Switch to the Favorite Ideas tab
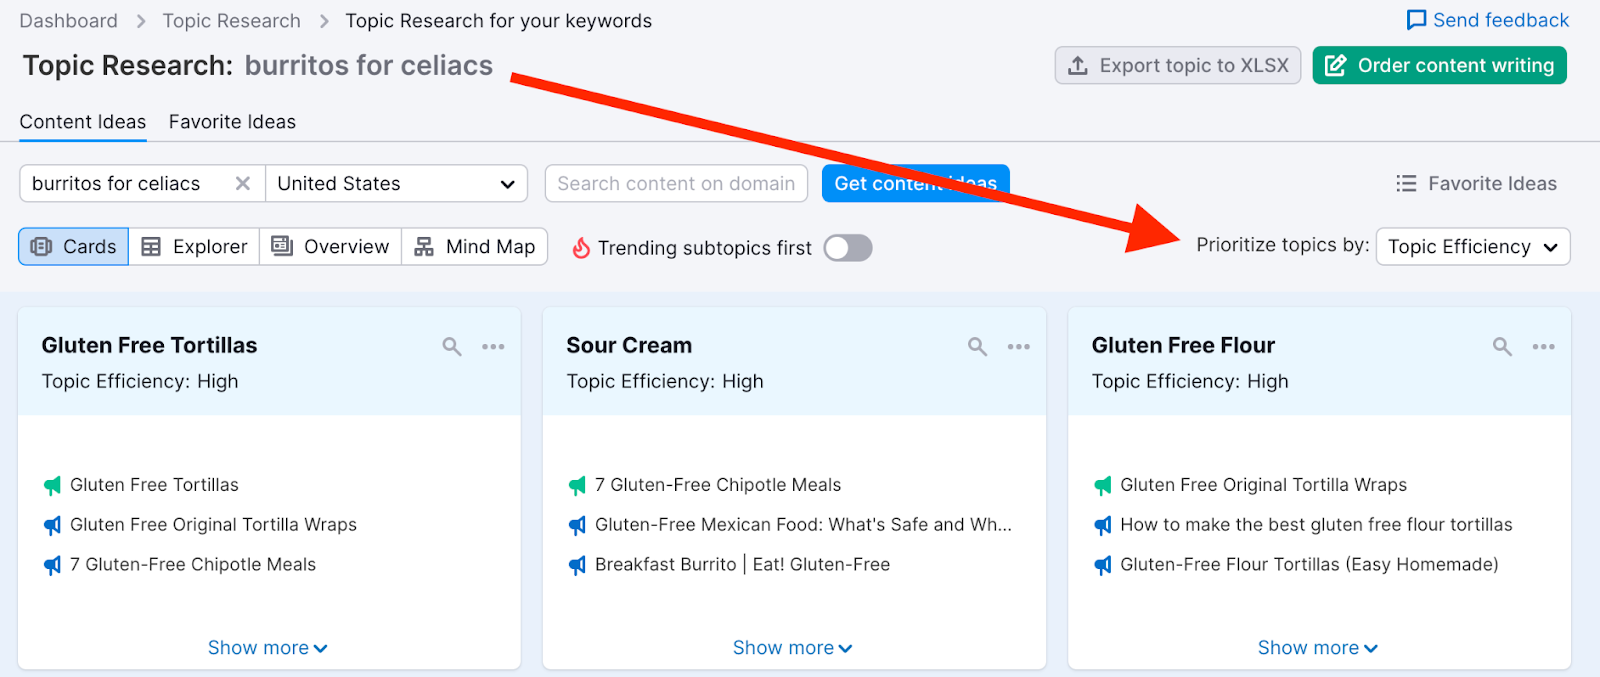Image resolution: width=1600 pixels, height=677 pixels. (x=232, y=122)
